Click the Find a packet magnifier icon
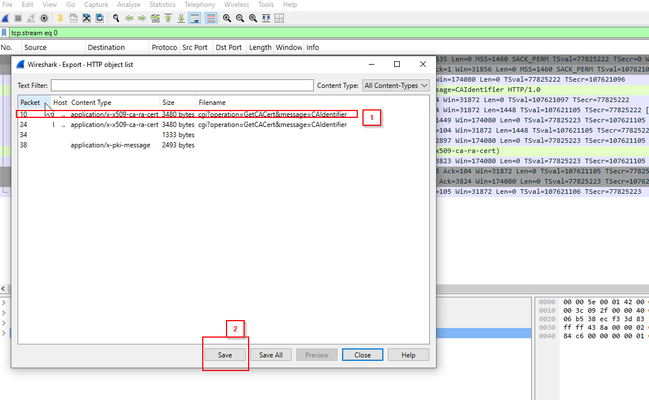649x400 pixels. click(x=116, y=18)
